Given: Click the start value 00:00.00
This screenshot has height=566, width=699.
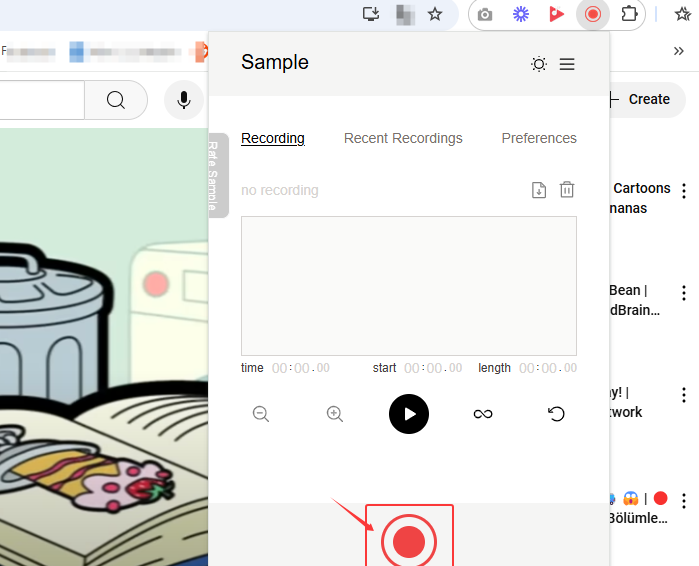Looking at the screenshot, I should tap(433, 368).
